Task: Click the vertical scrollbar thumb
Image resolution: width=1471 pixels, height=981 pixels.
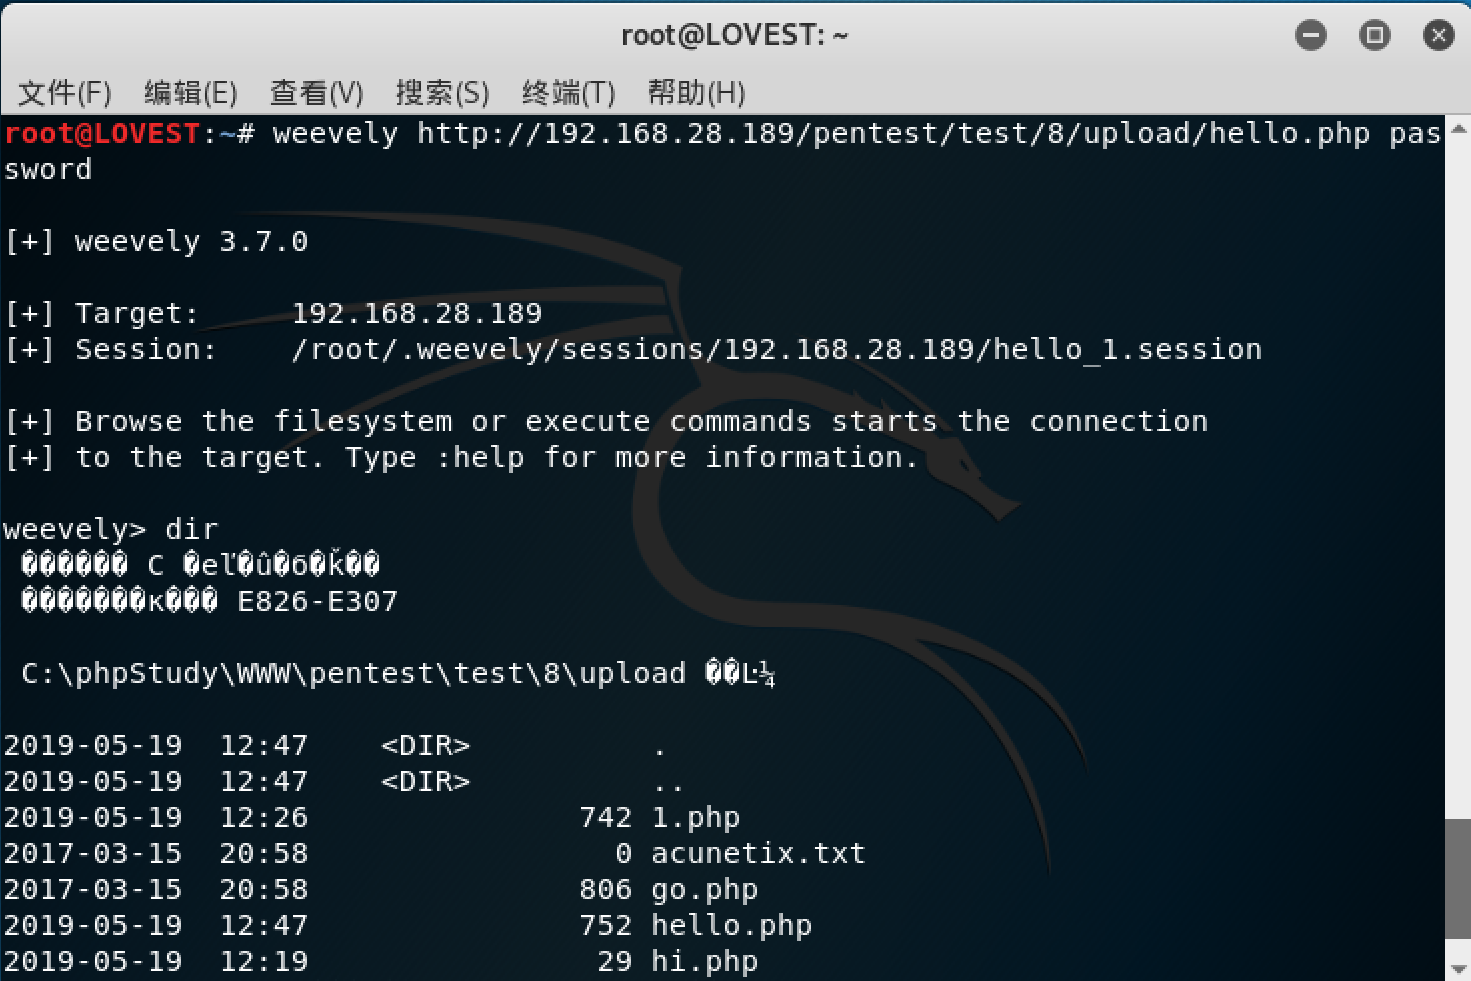Action: tap(1458, 880)
